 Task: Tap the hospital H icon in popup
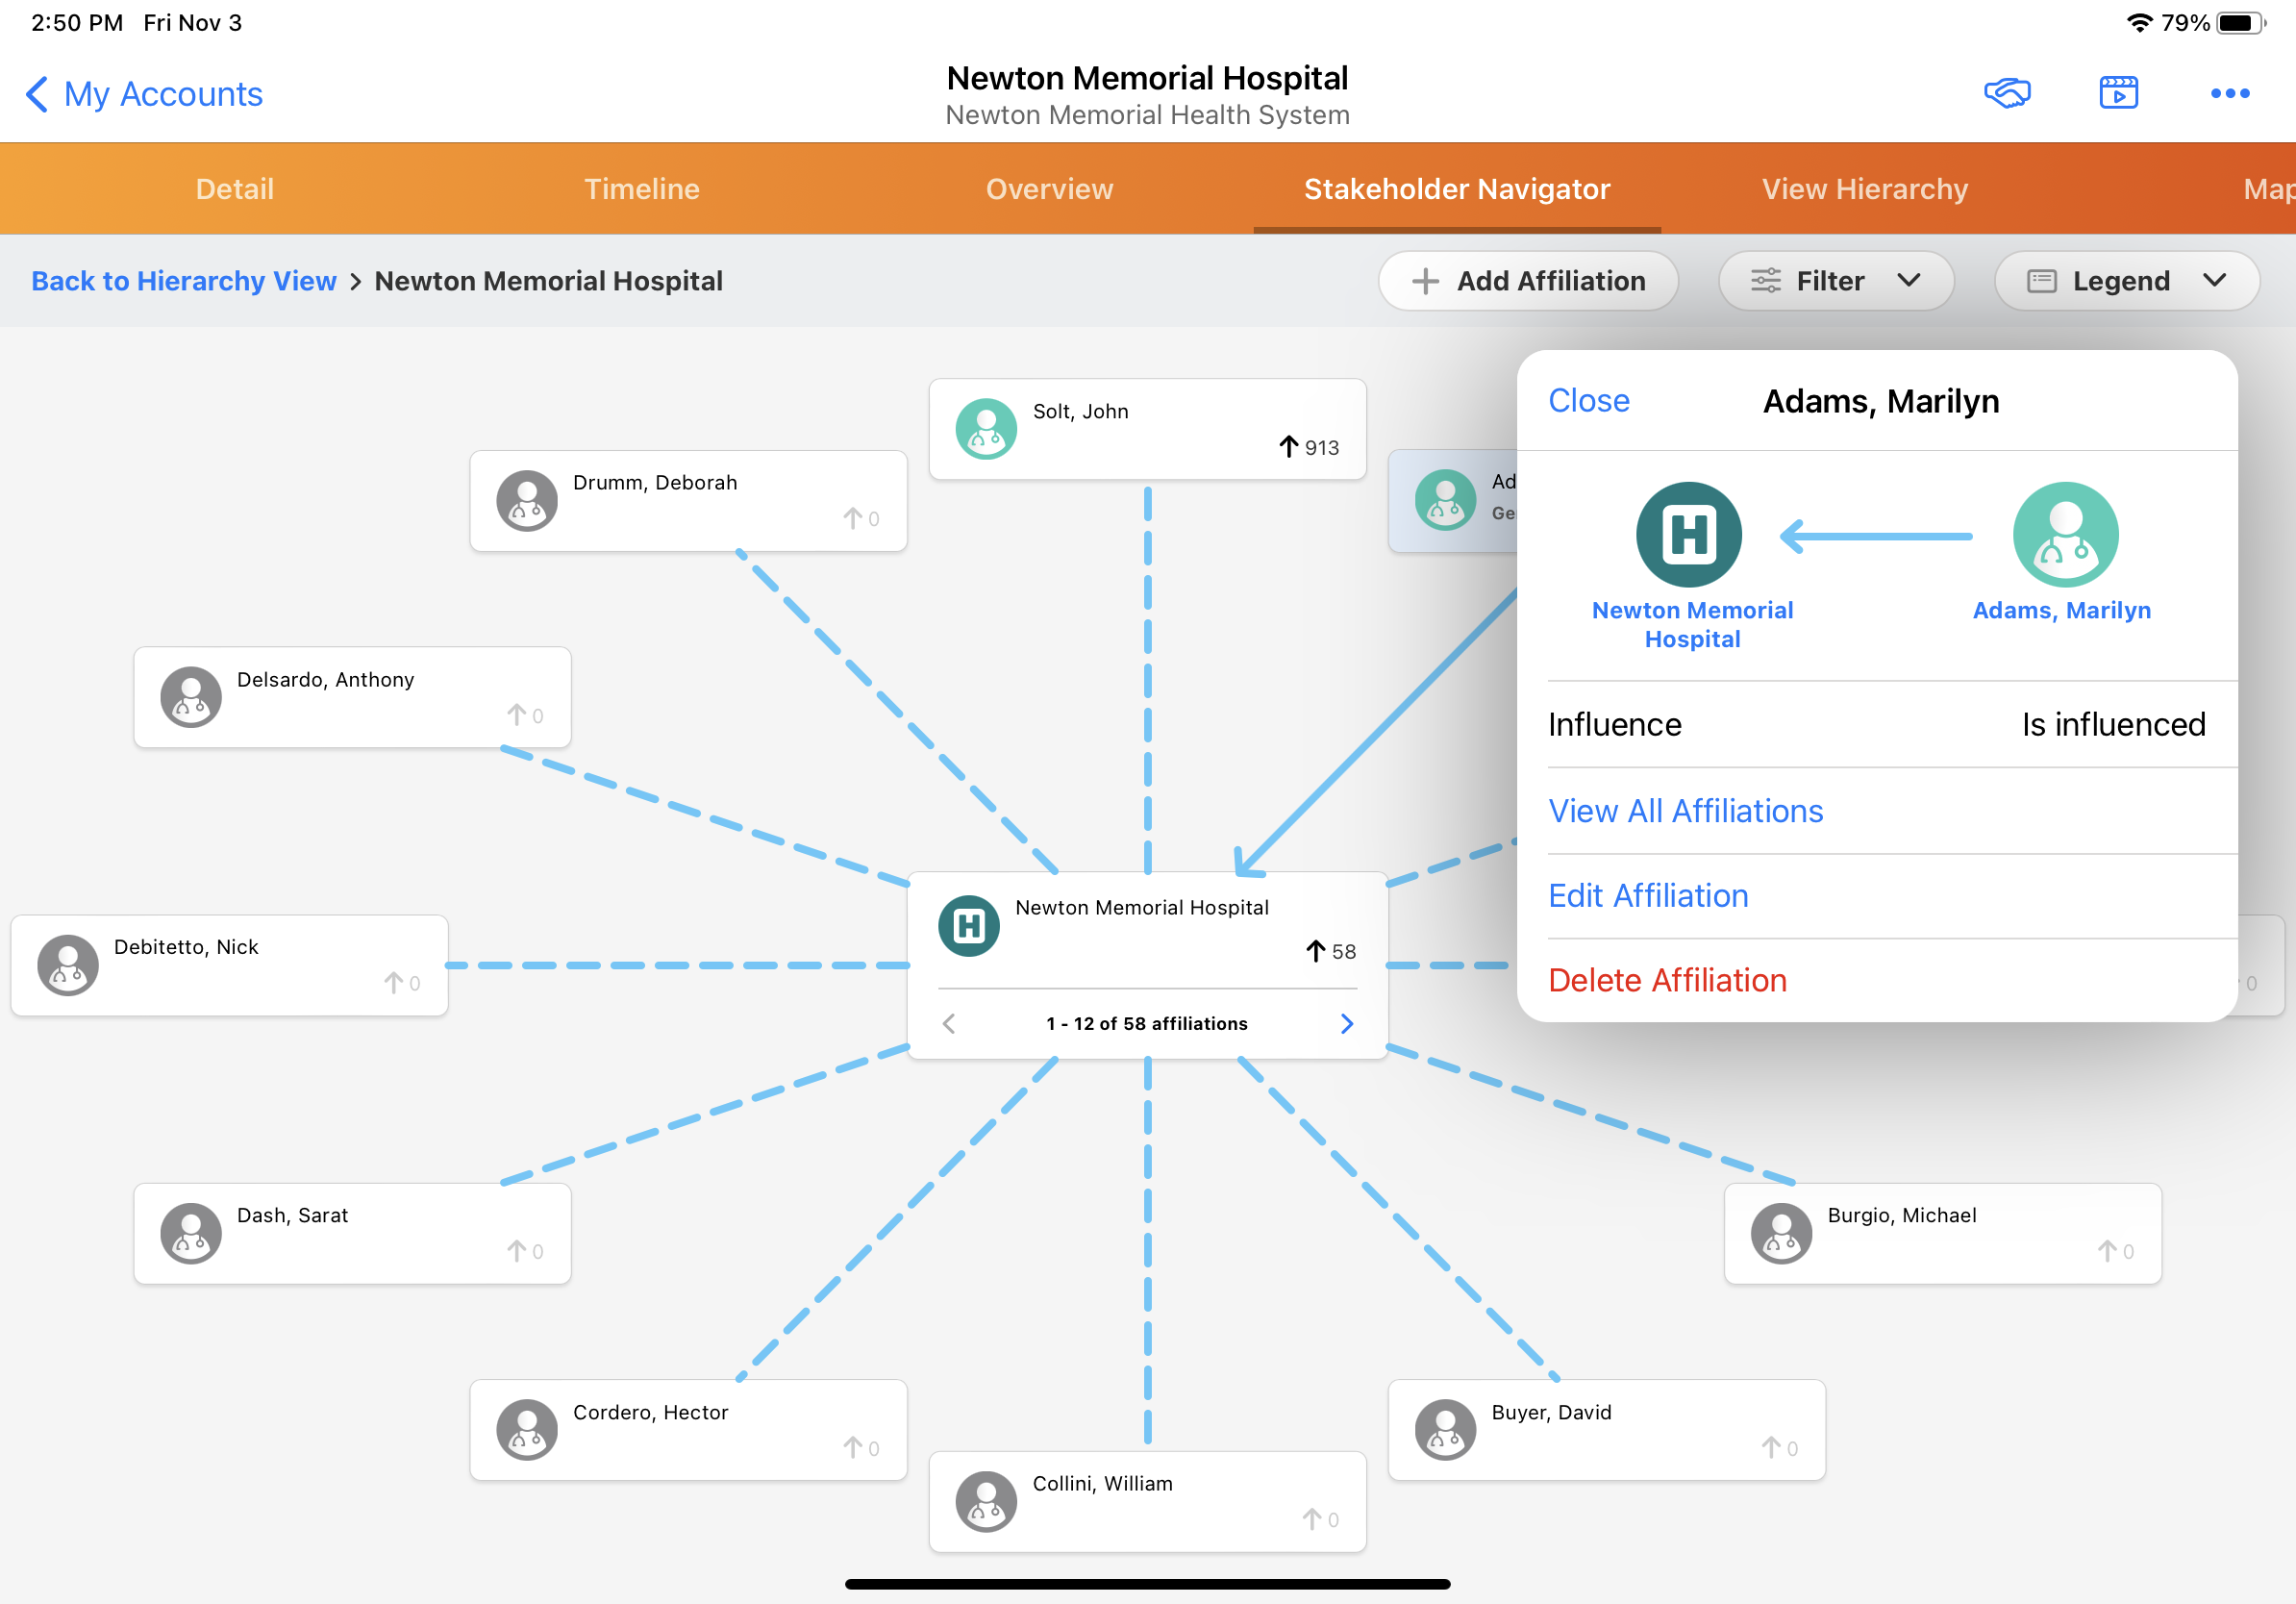click(1688, 535)
